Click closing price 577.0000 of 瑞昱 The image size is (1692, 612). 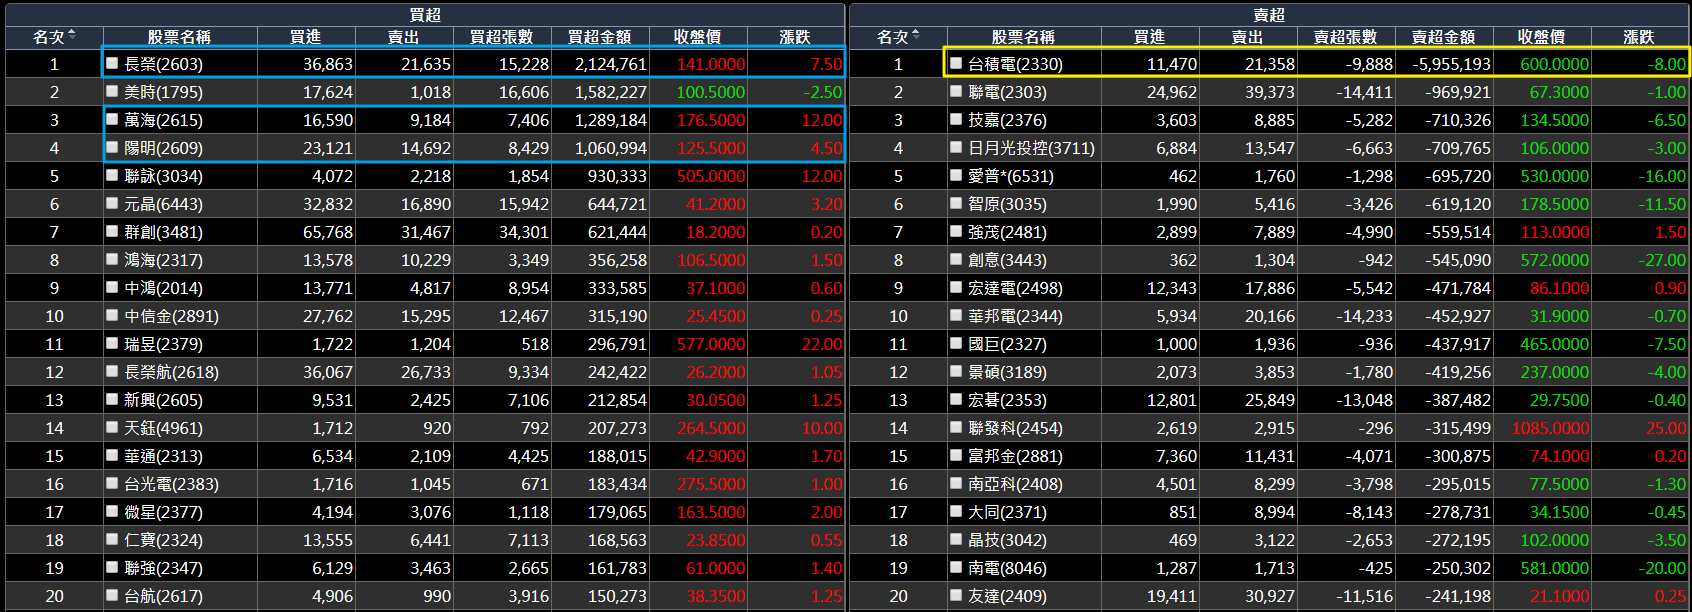coord(711,344)
